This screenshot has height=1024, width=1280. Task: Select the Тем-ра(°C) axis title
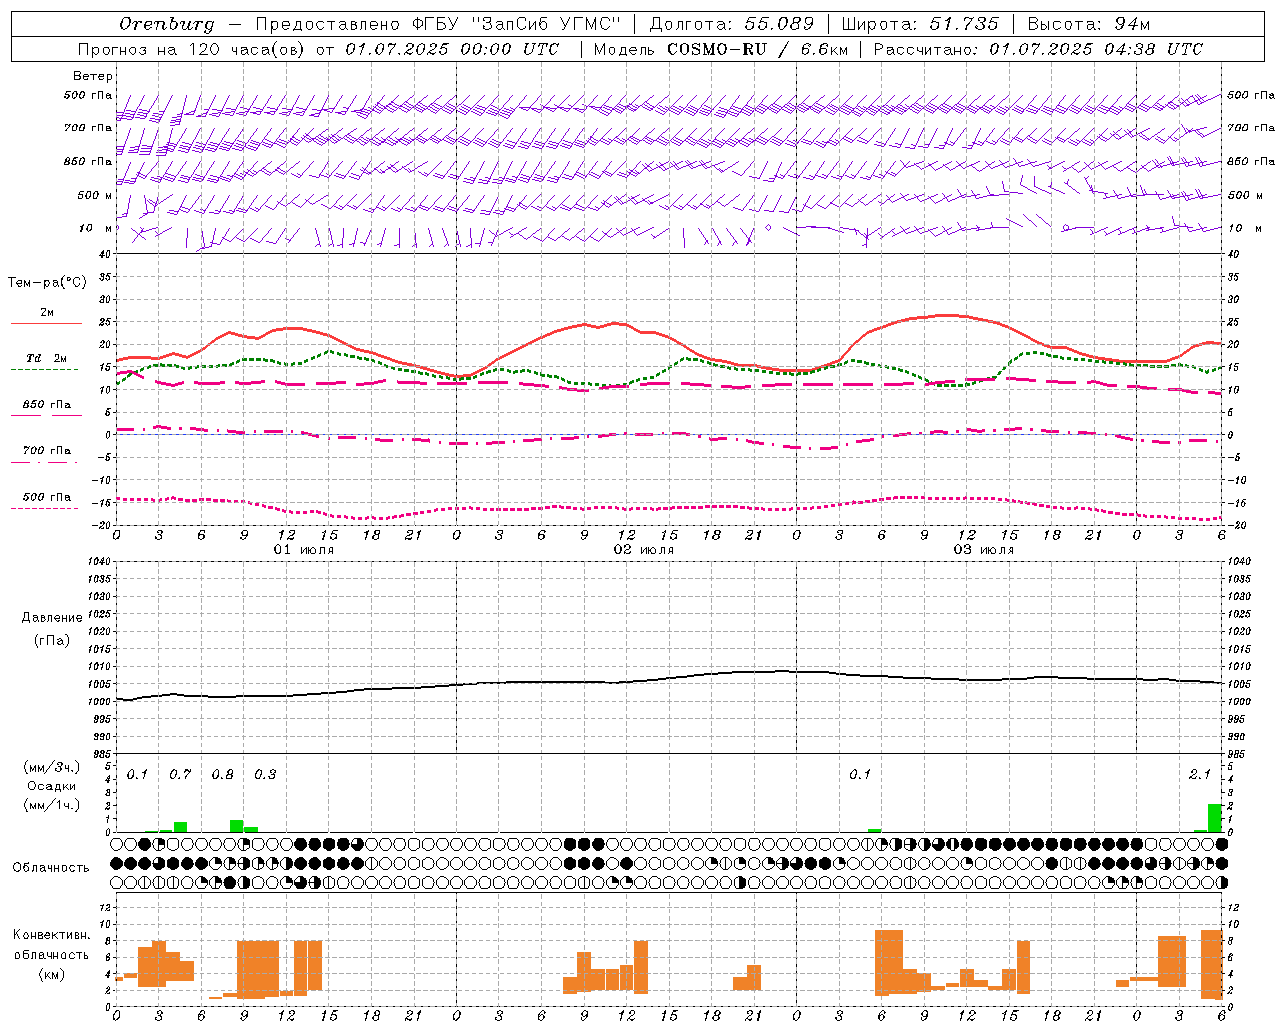[x=47, y=282]
